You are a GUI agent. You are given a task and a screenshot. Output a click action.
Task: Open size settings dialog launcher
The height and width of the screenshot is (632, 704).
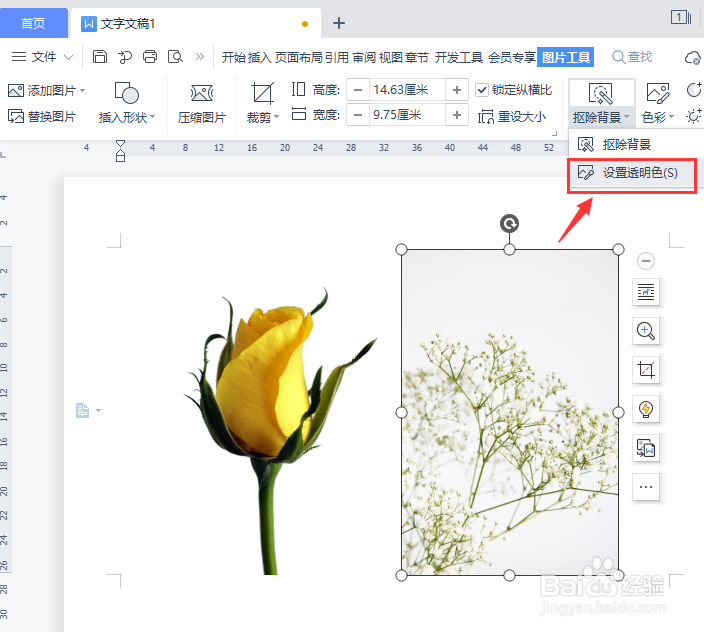554,133
